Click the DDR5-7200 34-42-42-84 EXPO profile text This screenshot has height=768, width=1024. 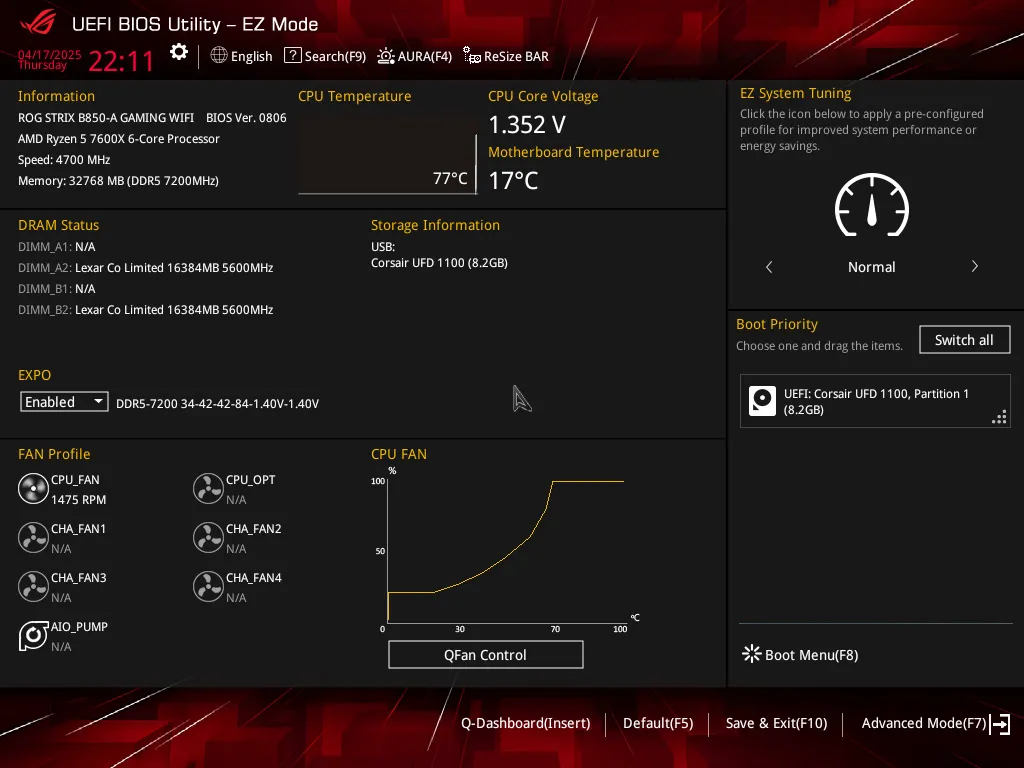coord(217,404)
